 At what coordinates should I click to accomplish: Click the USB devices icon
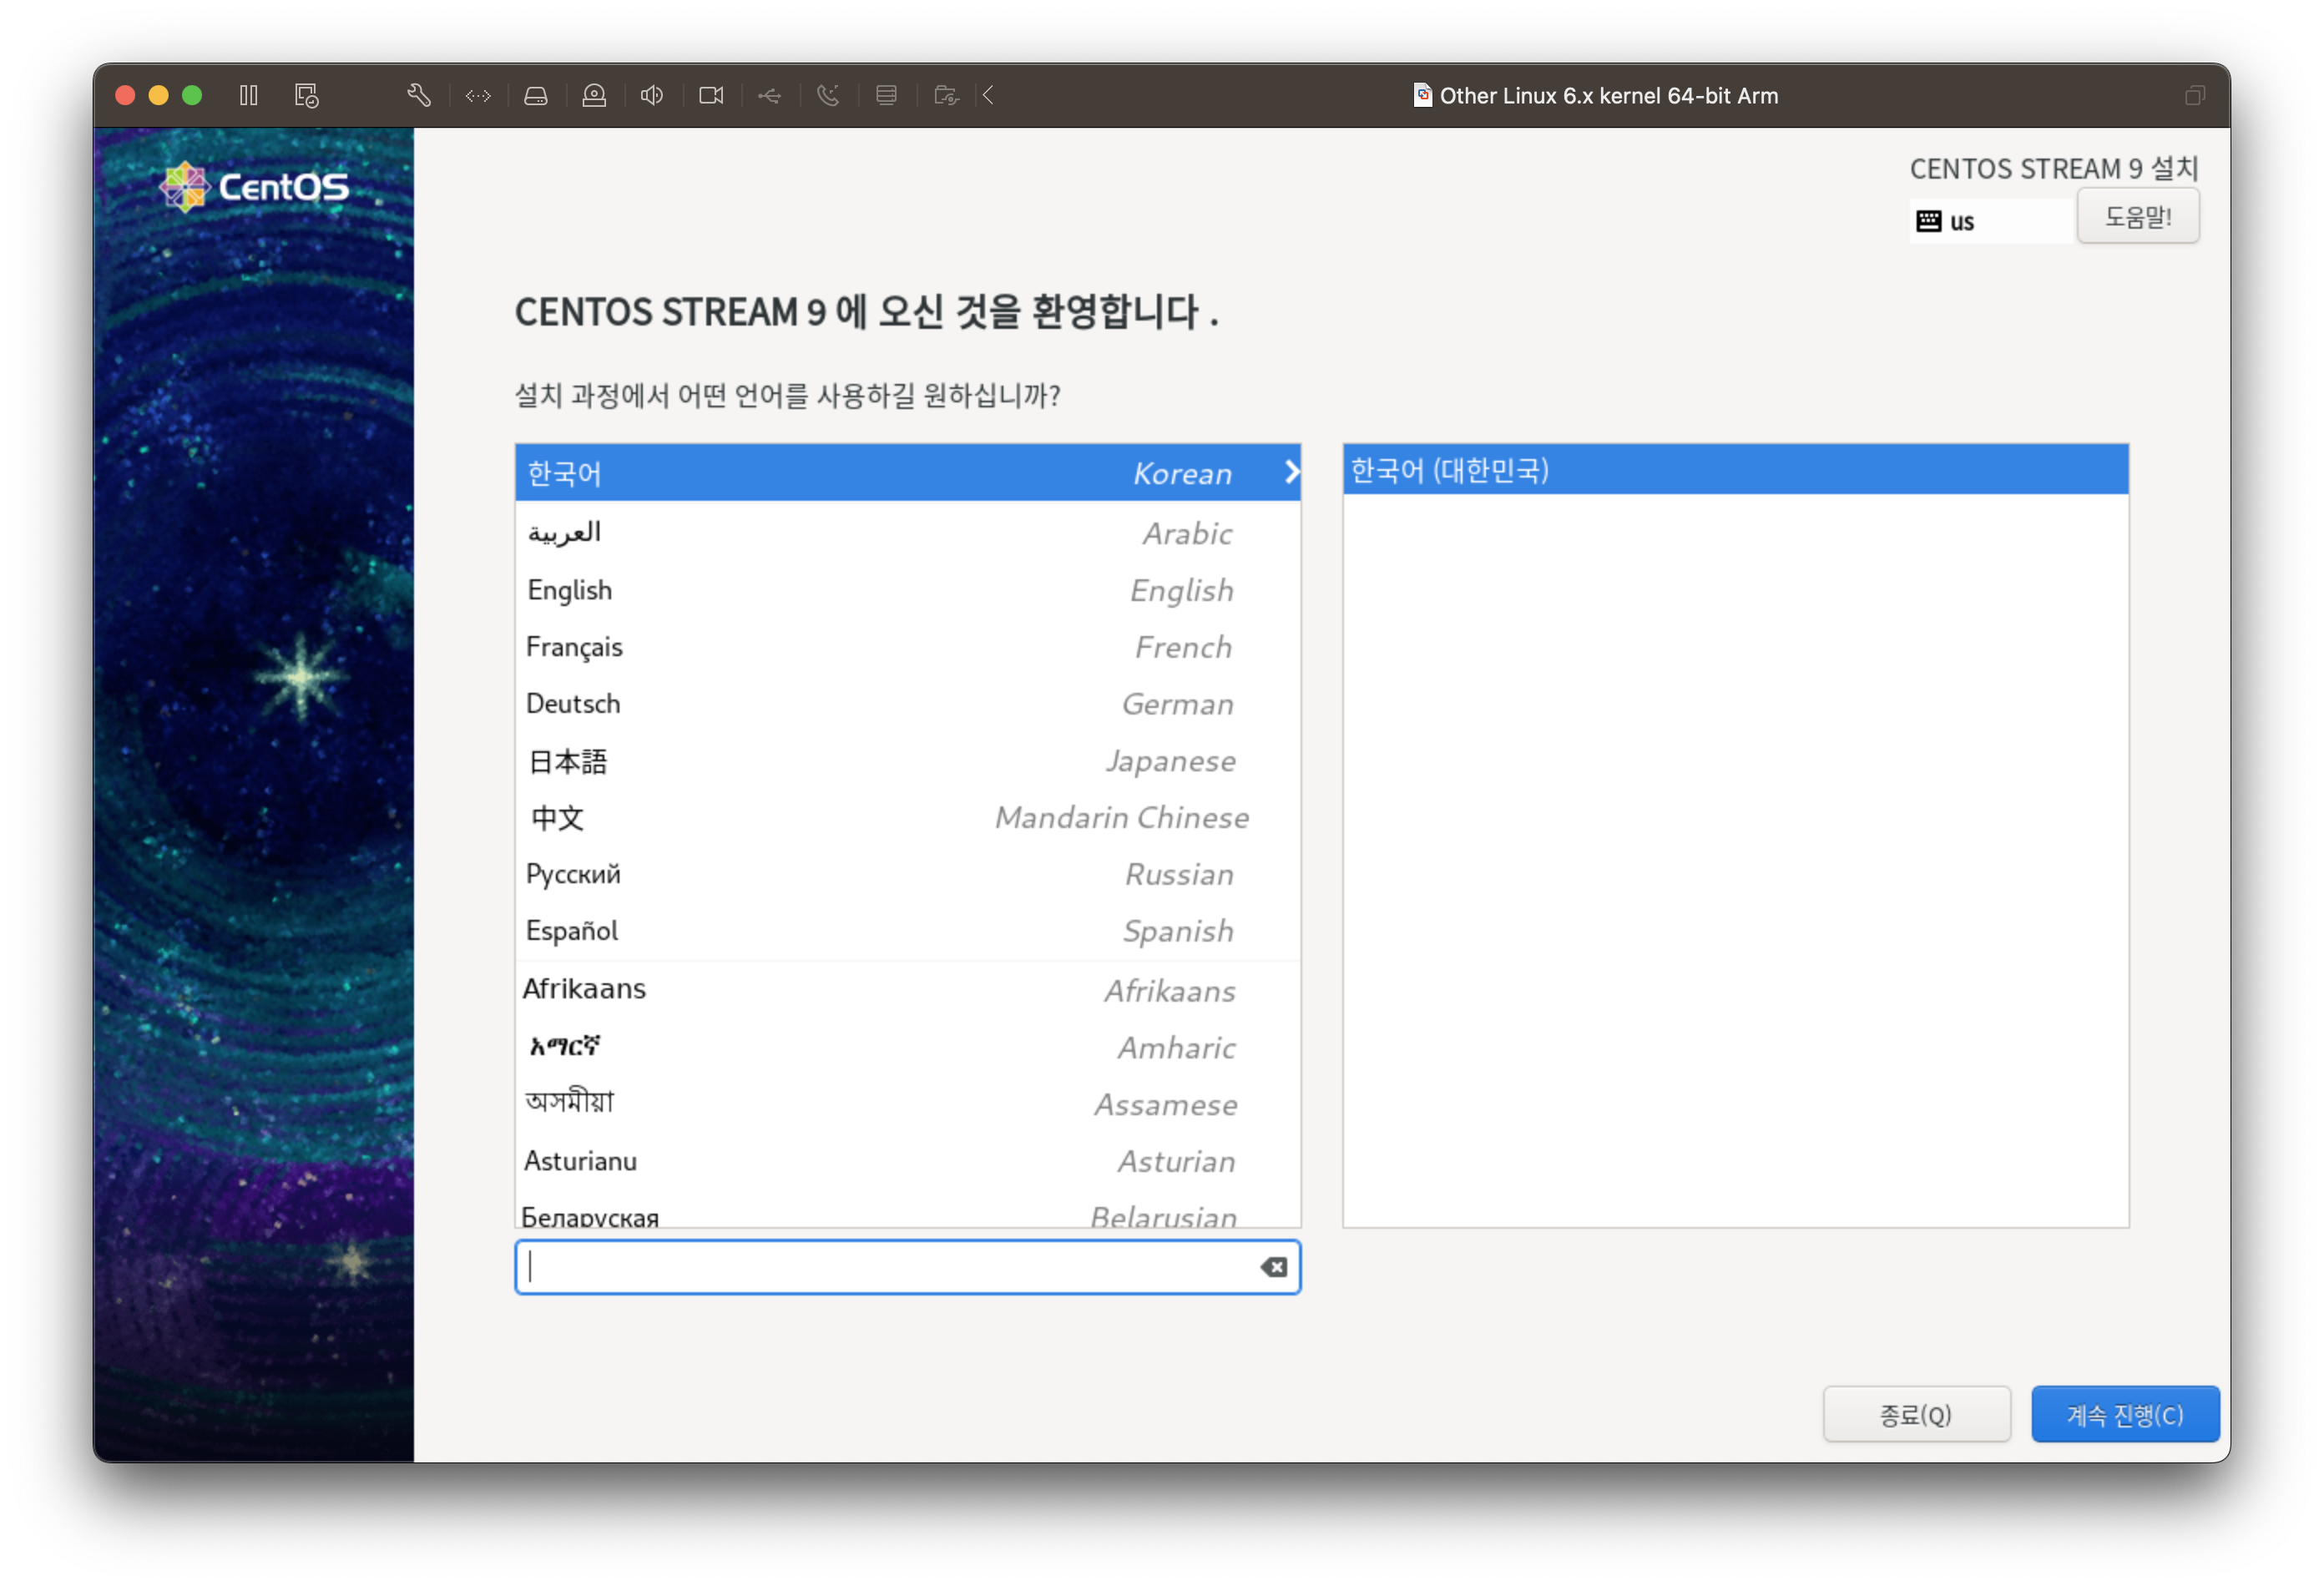769,96
